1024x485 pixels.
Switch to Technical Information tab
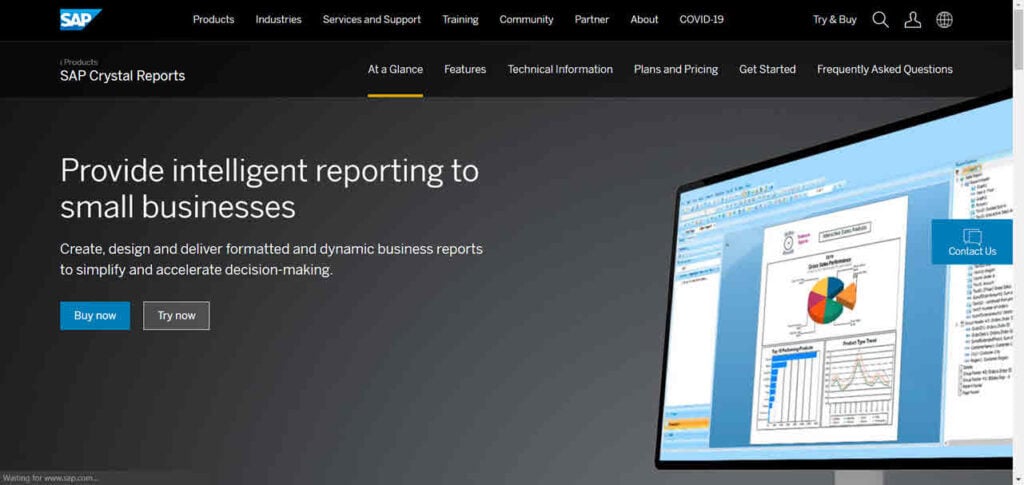[560, 69]
